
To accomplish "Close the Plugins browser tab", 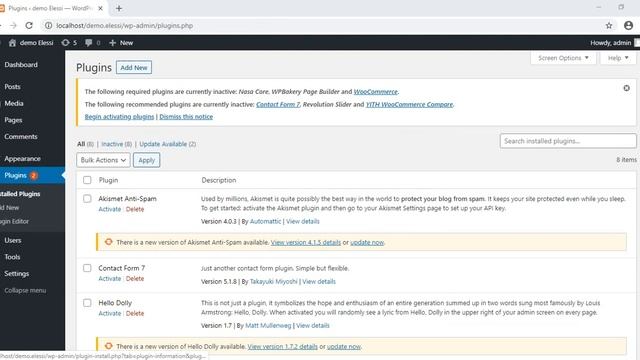I will [x=100, y=8].
